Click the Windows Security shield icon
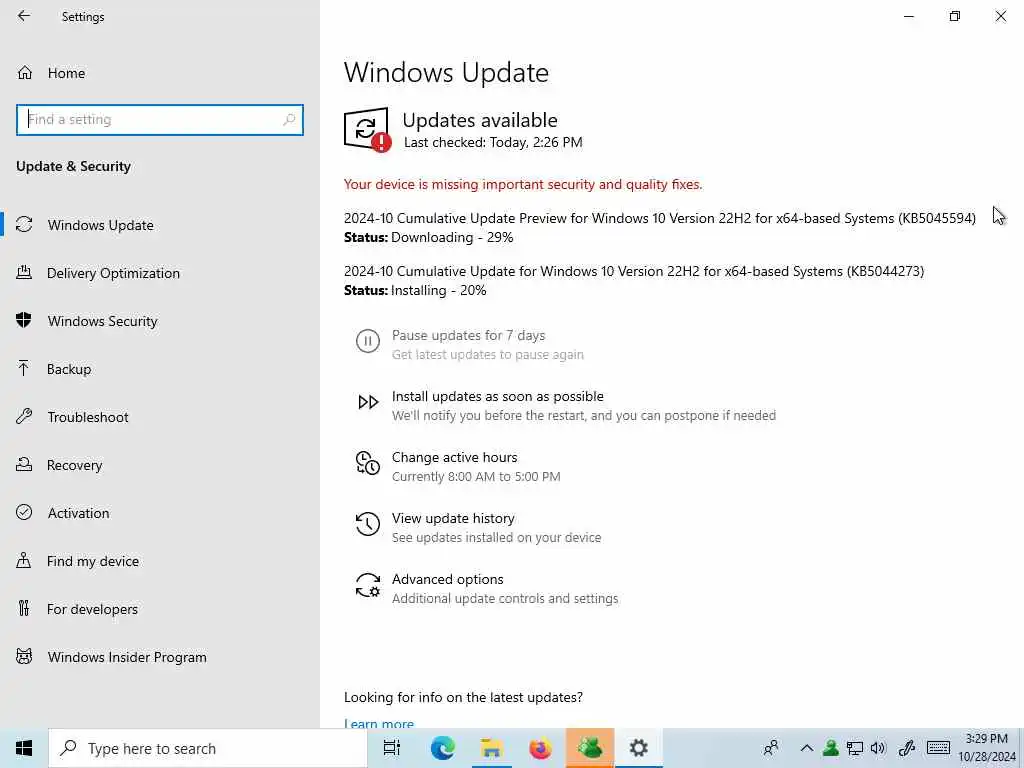 click(24, 320)
